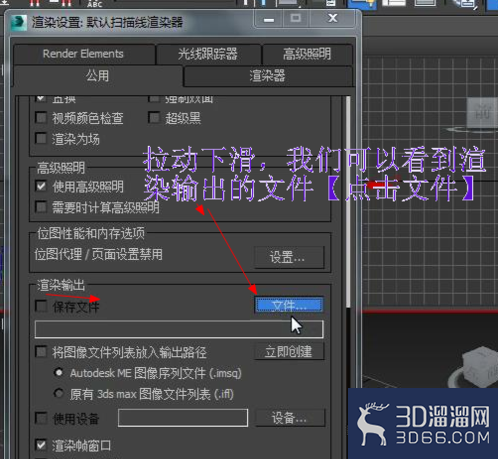Switch to the Render Elements tab
This screenshot has width=498, height=459.
(x=84, y=54)
